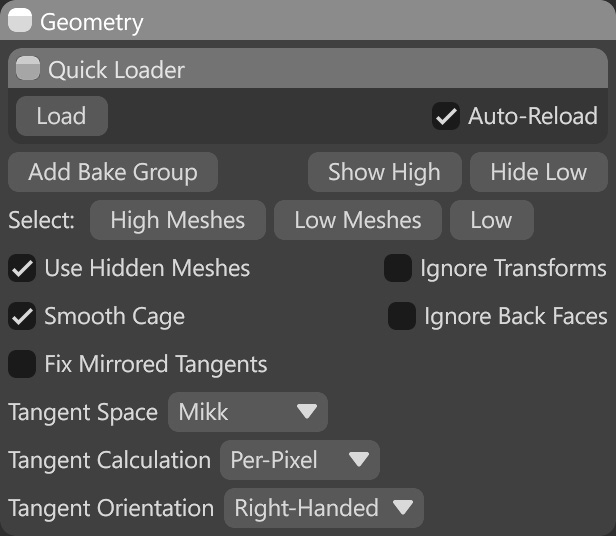Open the Tangent Calculation Per-Pixel dropdown
Viewport: 616px width, 536px height.
299,460
